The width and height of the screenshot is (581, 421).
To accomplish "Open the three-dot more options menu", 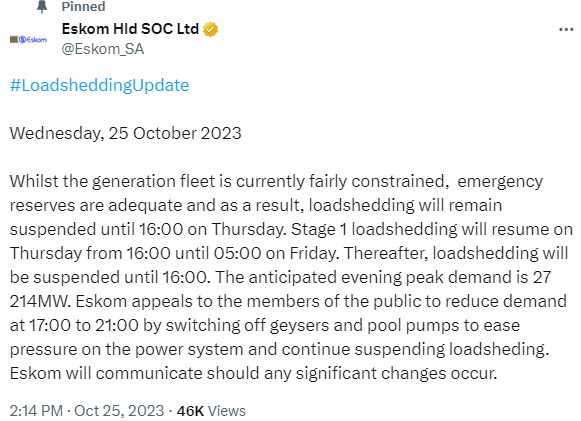I will (x=566, y=29).
